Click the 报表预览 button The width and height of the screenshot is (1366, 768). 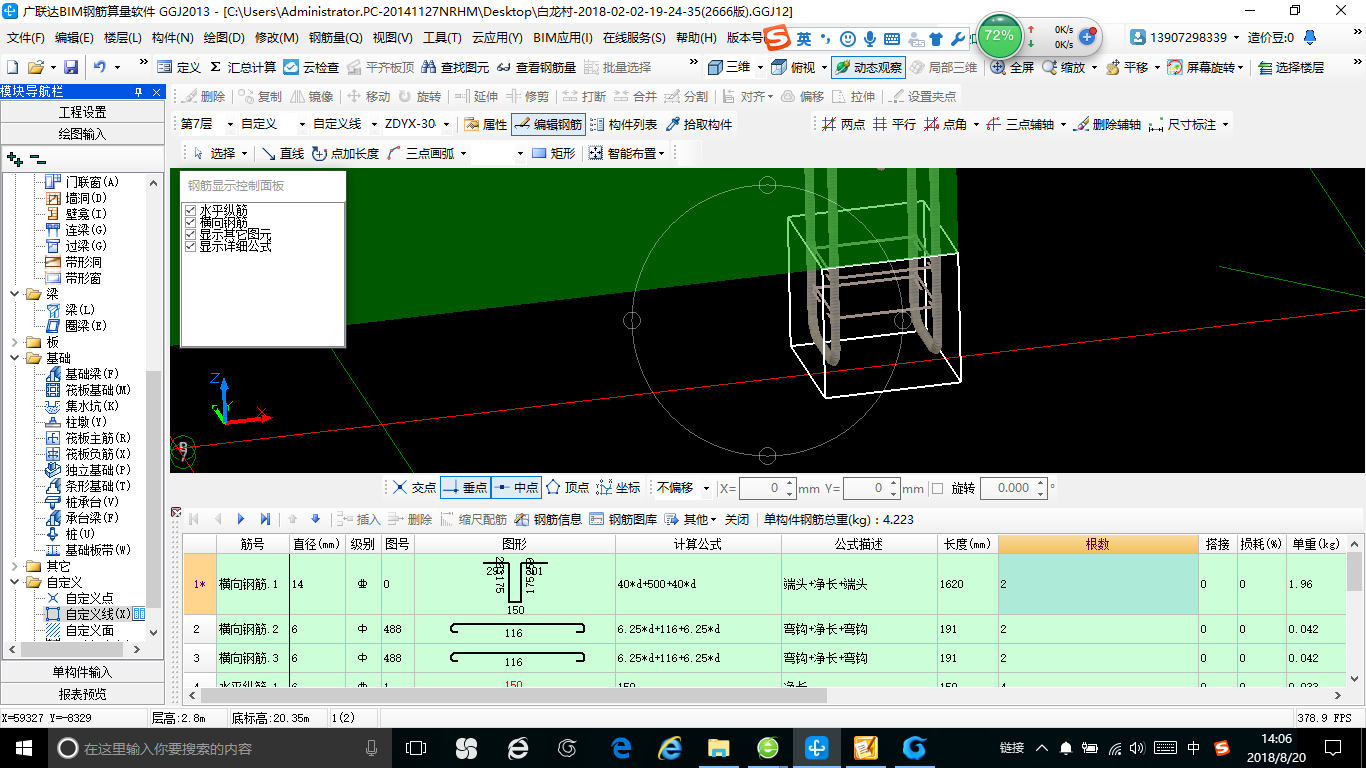(x=82, y=693)
